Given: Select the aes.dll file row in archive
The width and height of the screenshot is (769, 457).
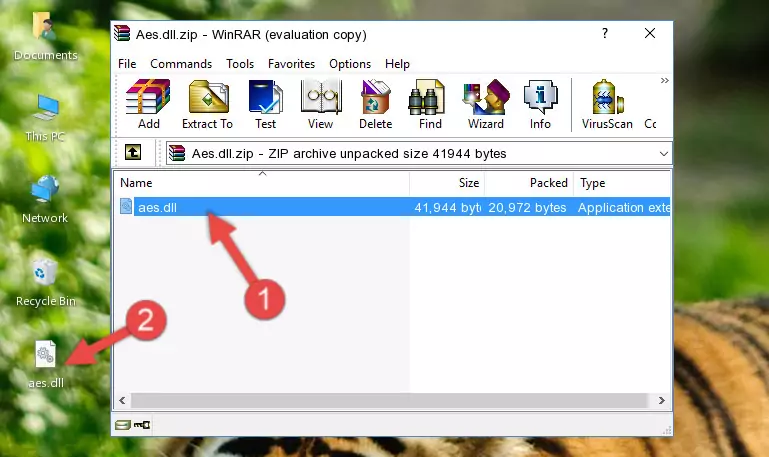Looking at the screenshot, I should click(x=393, y=207).
